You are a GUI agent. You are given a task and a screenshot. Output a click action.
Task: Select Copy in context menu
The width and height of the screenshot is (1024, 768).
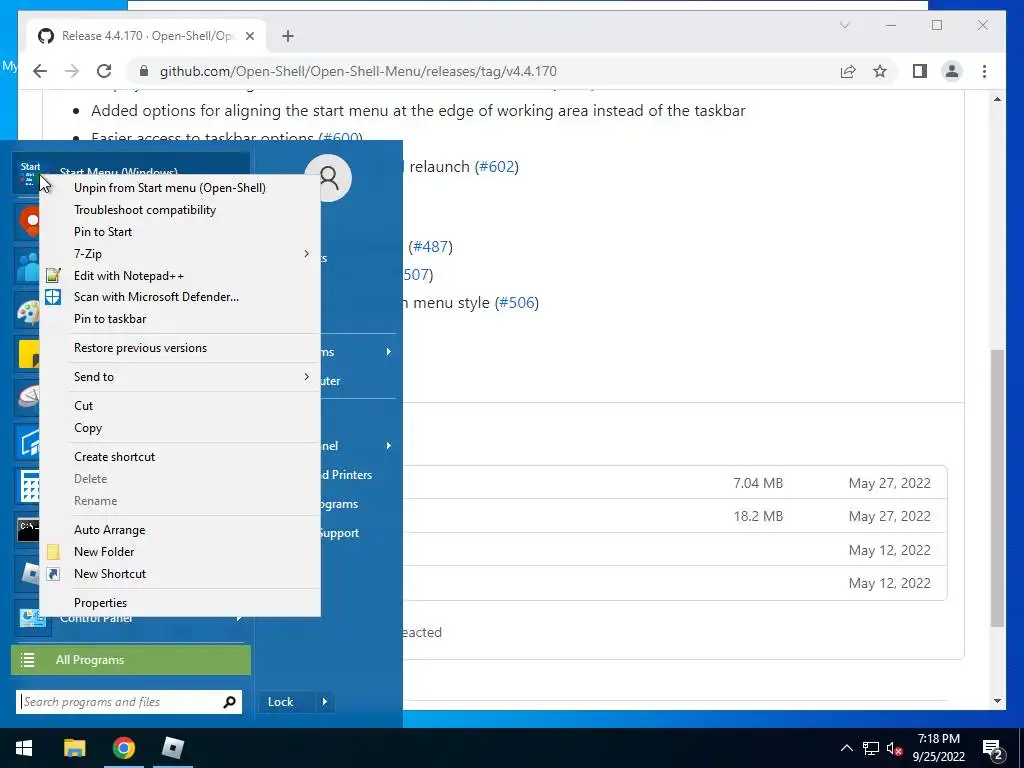pos(88,428)
